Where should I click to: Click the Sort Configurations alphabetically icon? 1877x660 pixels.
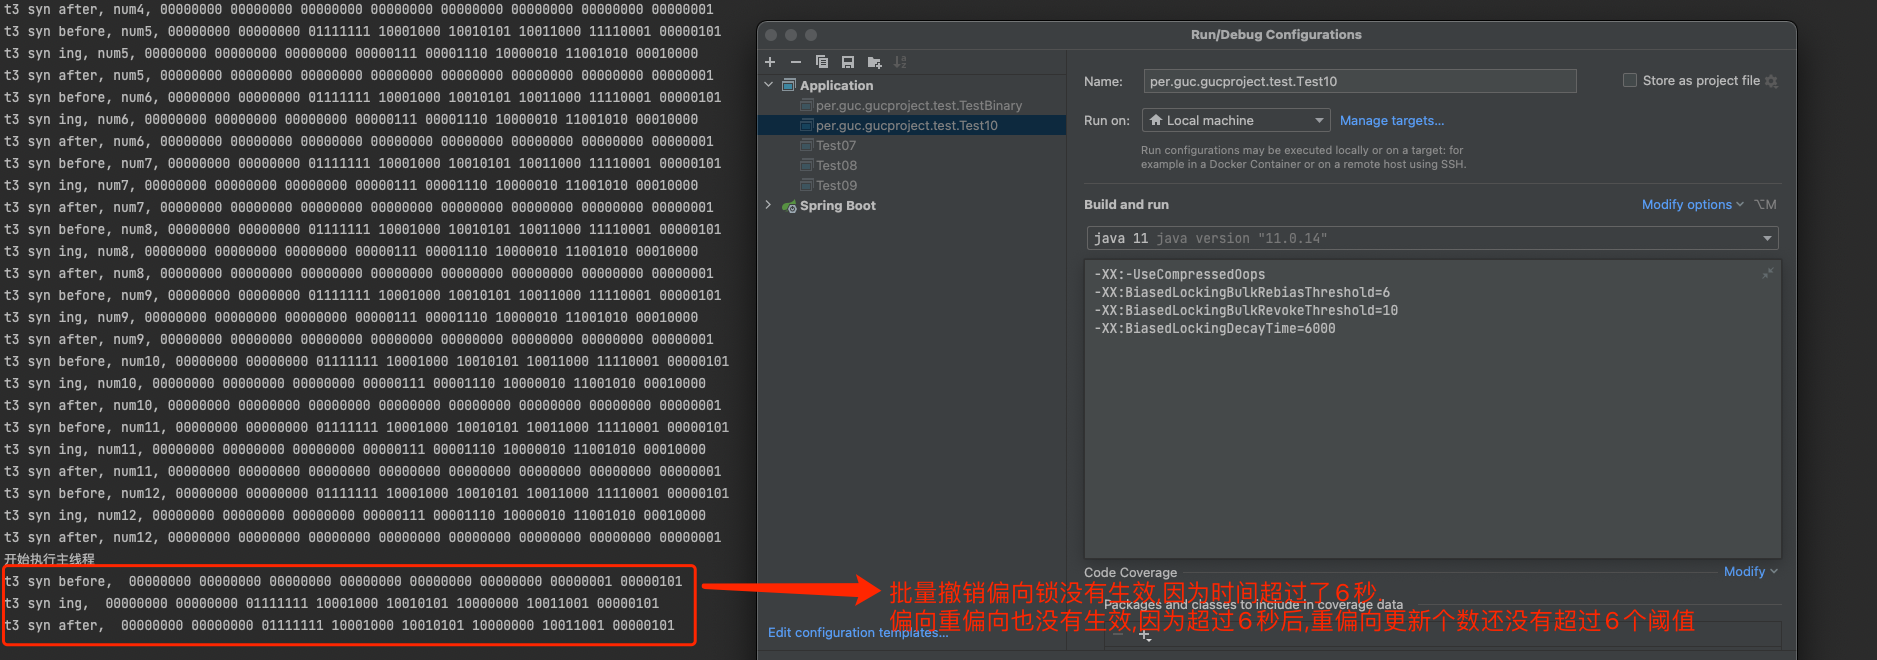[900, 62]
